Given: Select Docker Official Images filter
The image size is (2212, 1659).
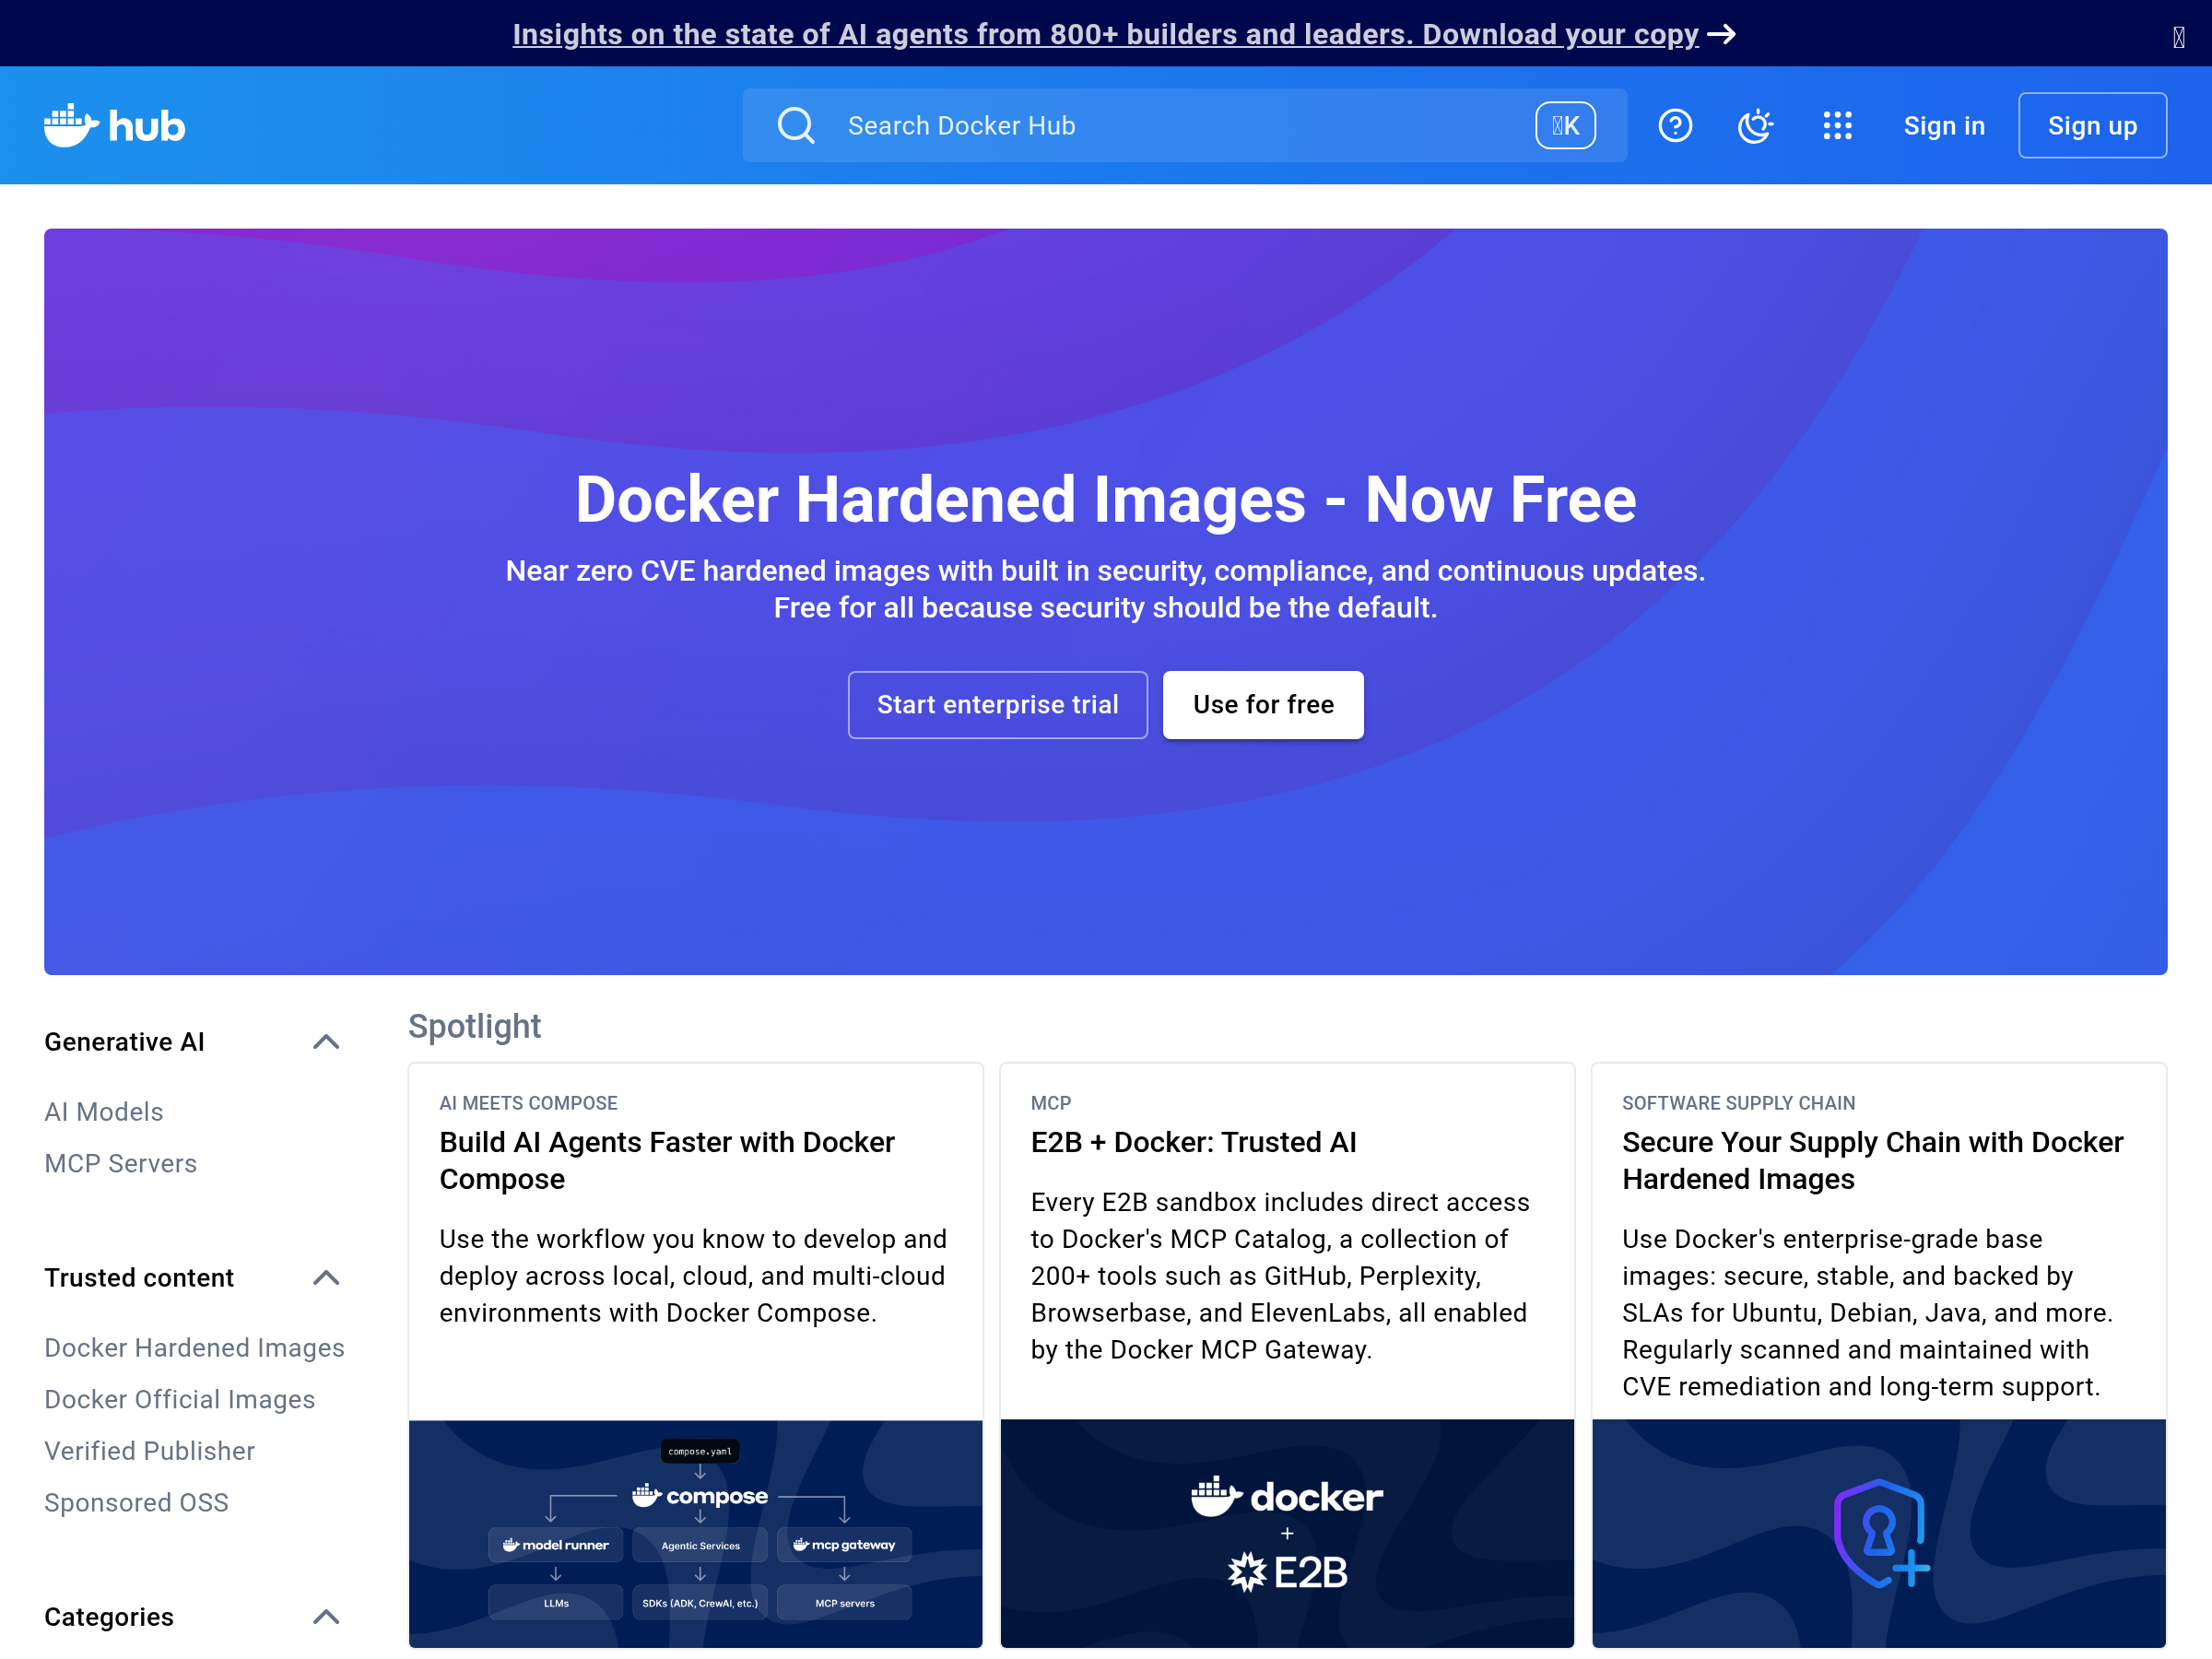Looking at the screenshot, I should pyautogui.click(x=180, y=1399).
